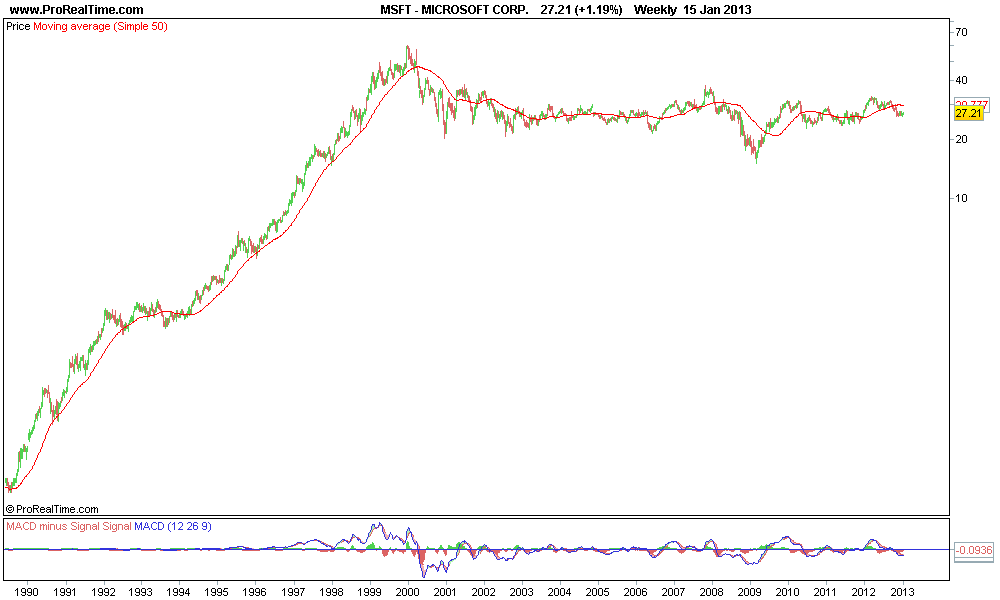This screenshot has height=600, width=1000.
Task: Click the 2008 year label
Action: 712,592
